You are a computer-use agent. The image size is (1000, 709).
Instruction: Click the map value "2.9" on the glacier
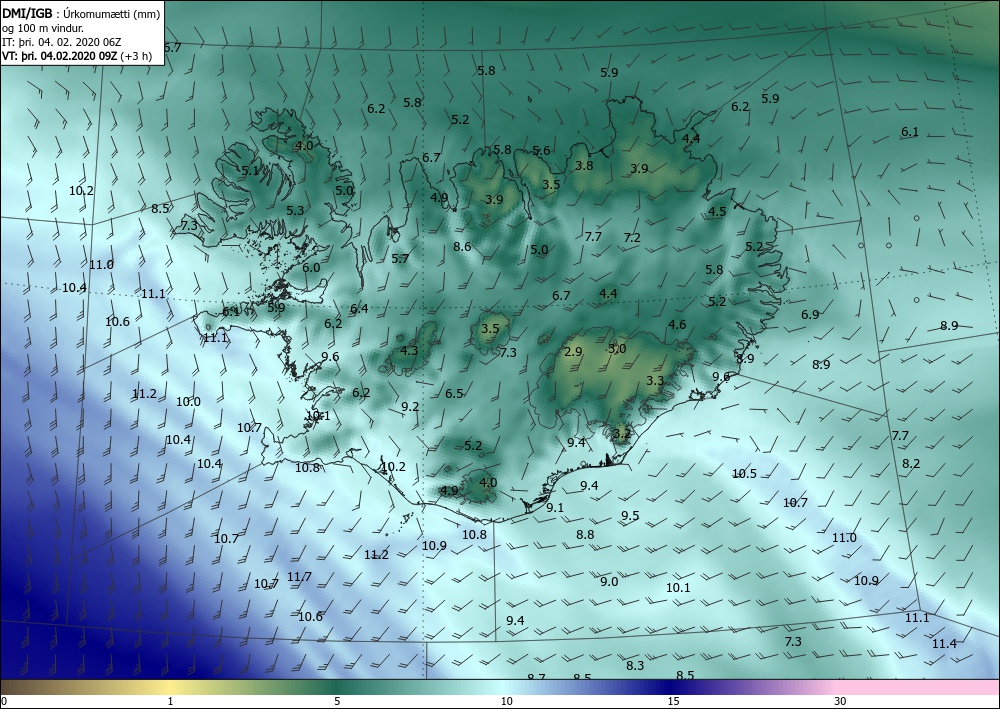[573, 351]
